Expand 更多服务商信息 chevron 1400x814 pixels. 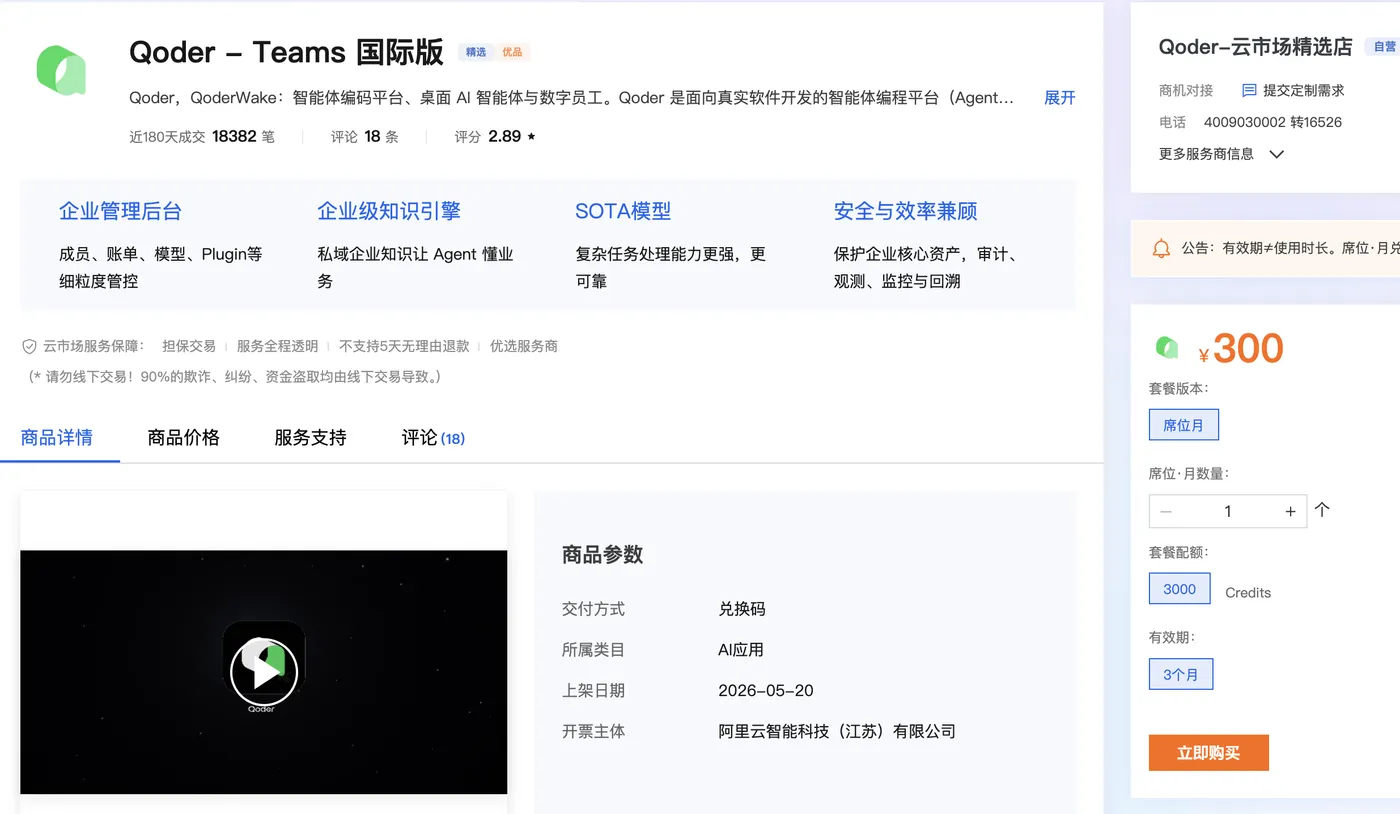[1276, 154]
